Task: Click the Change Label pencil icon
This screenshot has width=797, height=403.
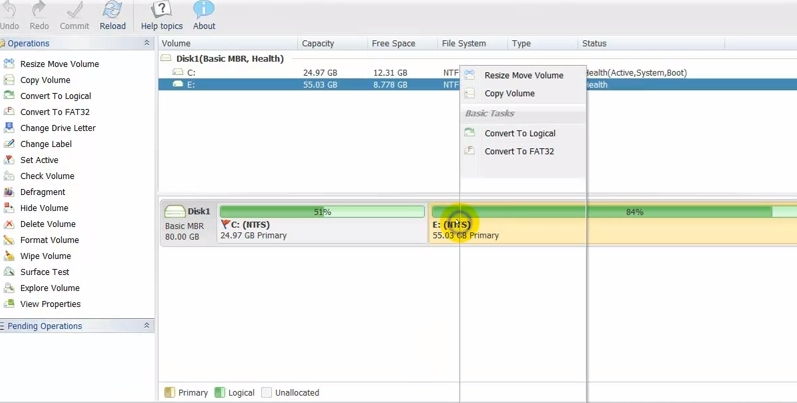Action: 9,144
